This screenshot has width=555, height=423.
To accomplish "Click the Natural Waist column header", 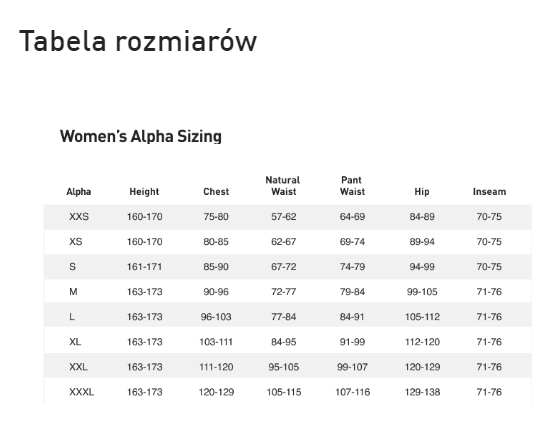I will pos(283,186).
